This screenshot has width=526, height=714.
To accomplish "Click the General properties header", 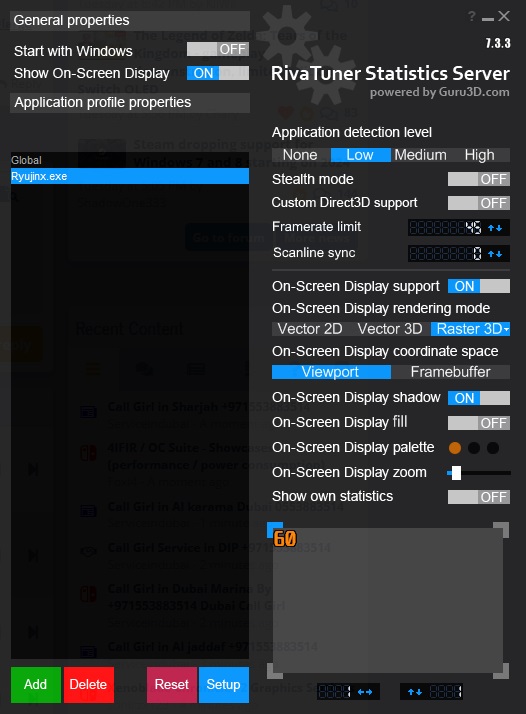I will pyautogui.click(x=130, y=20).
